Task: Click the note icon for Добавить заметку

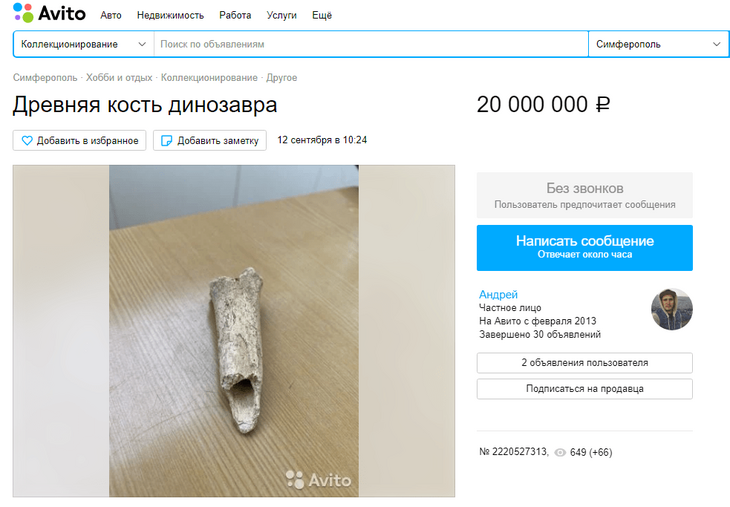Action: (x=167, y=141)
